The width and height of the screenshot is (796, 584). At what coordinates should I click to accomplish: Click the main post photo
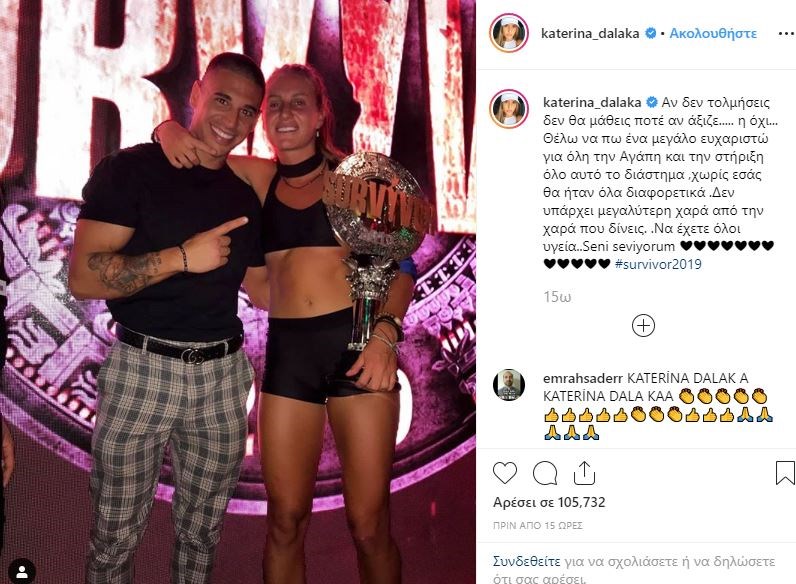238,292
